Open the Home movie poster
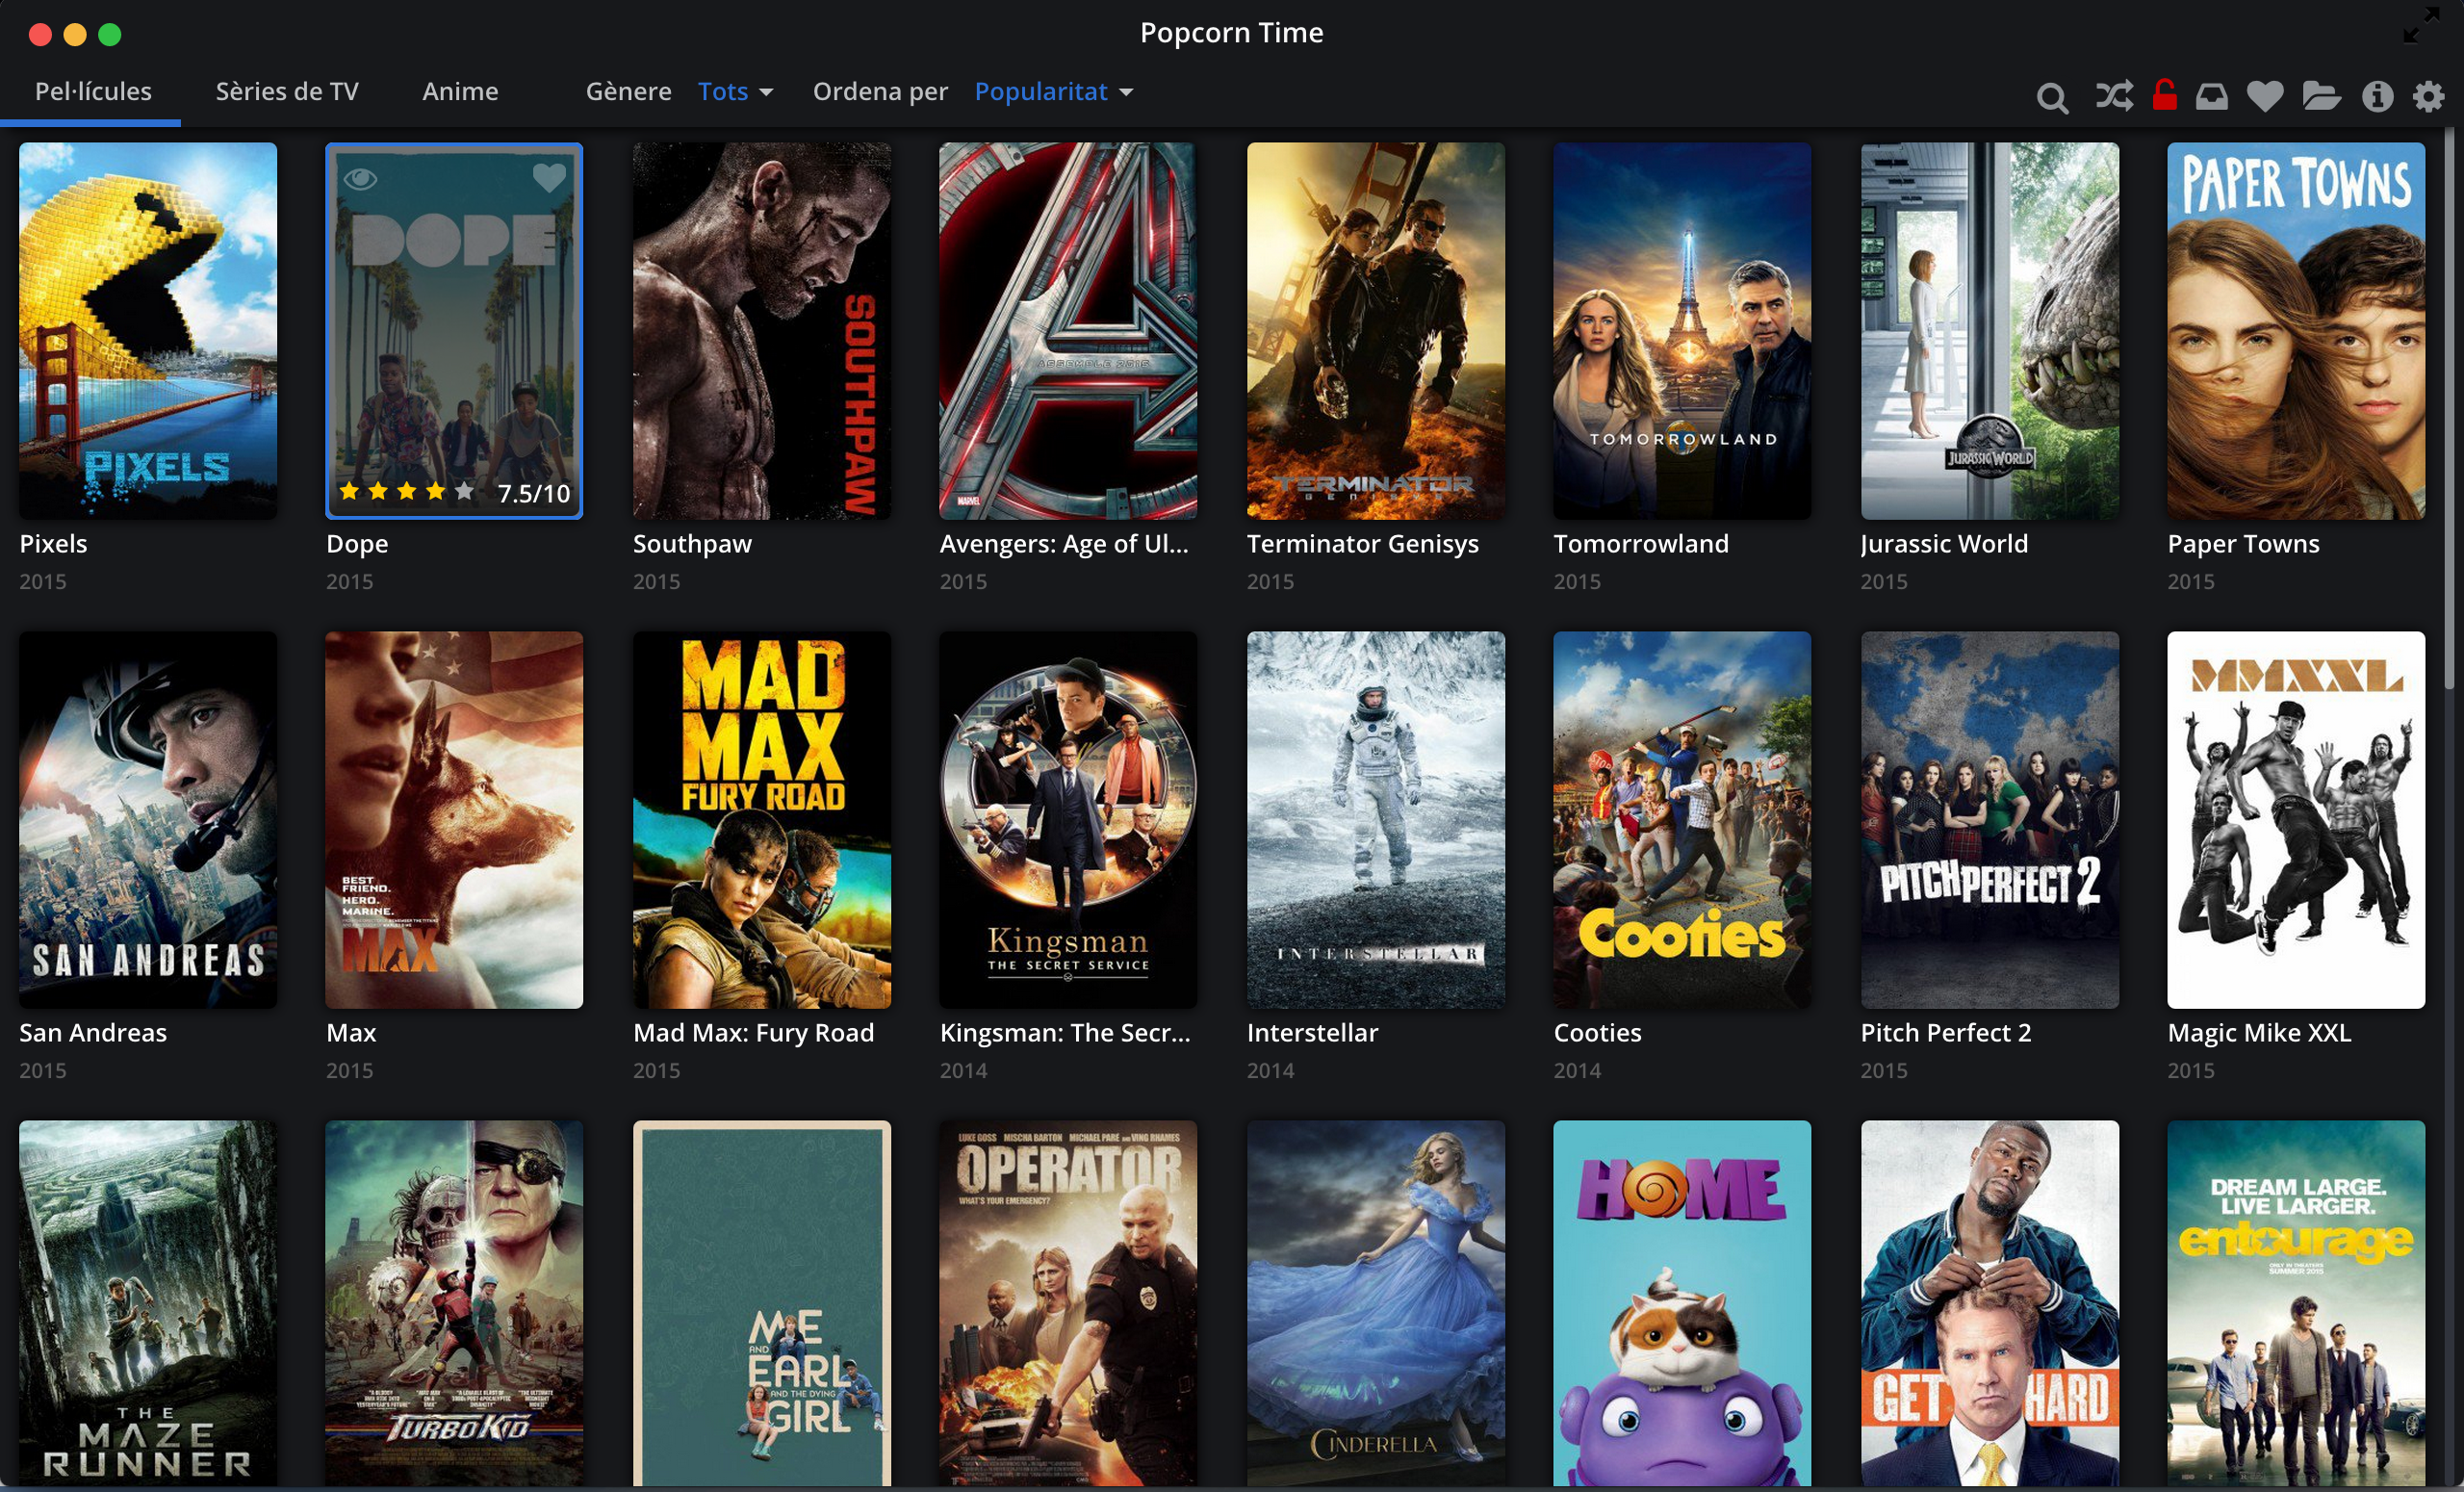This screenshot has width=2464, height=1492. click(x=1682, y=1303)
